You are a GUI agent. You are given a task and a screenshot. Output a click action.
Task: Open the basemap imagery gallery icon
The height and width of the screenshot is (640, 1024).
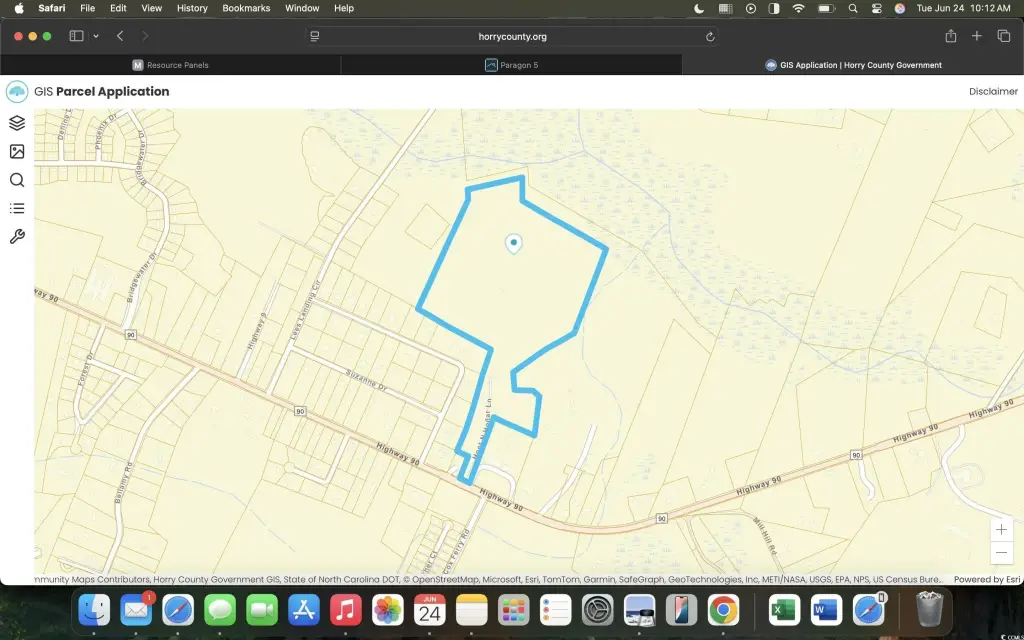pyautogui.click(x=17, y=152)
